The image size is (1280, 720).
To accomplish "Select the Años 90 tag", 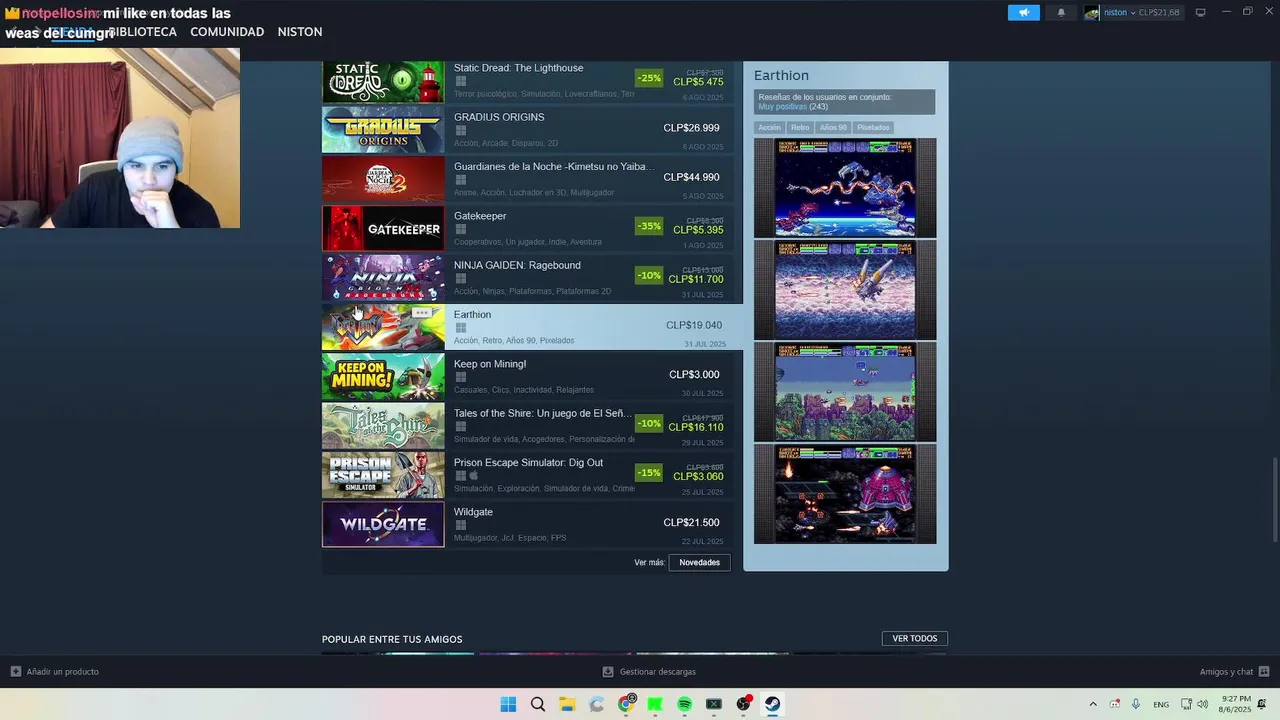I will point(833,127).
